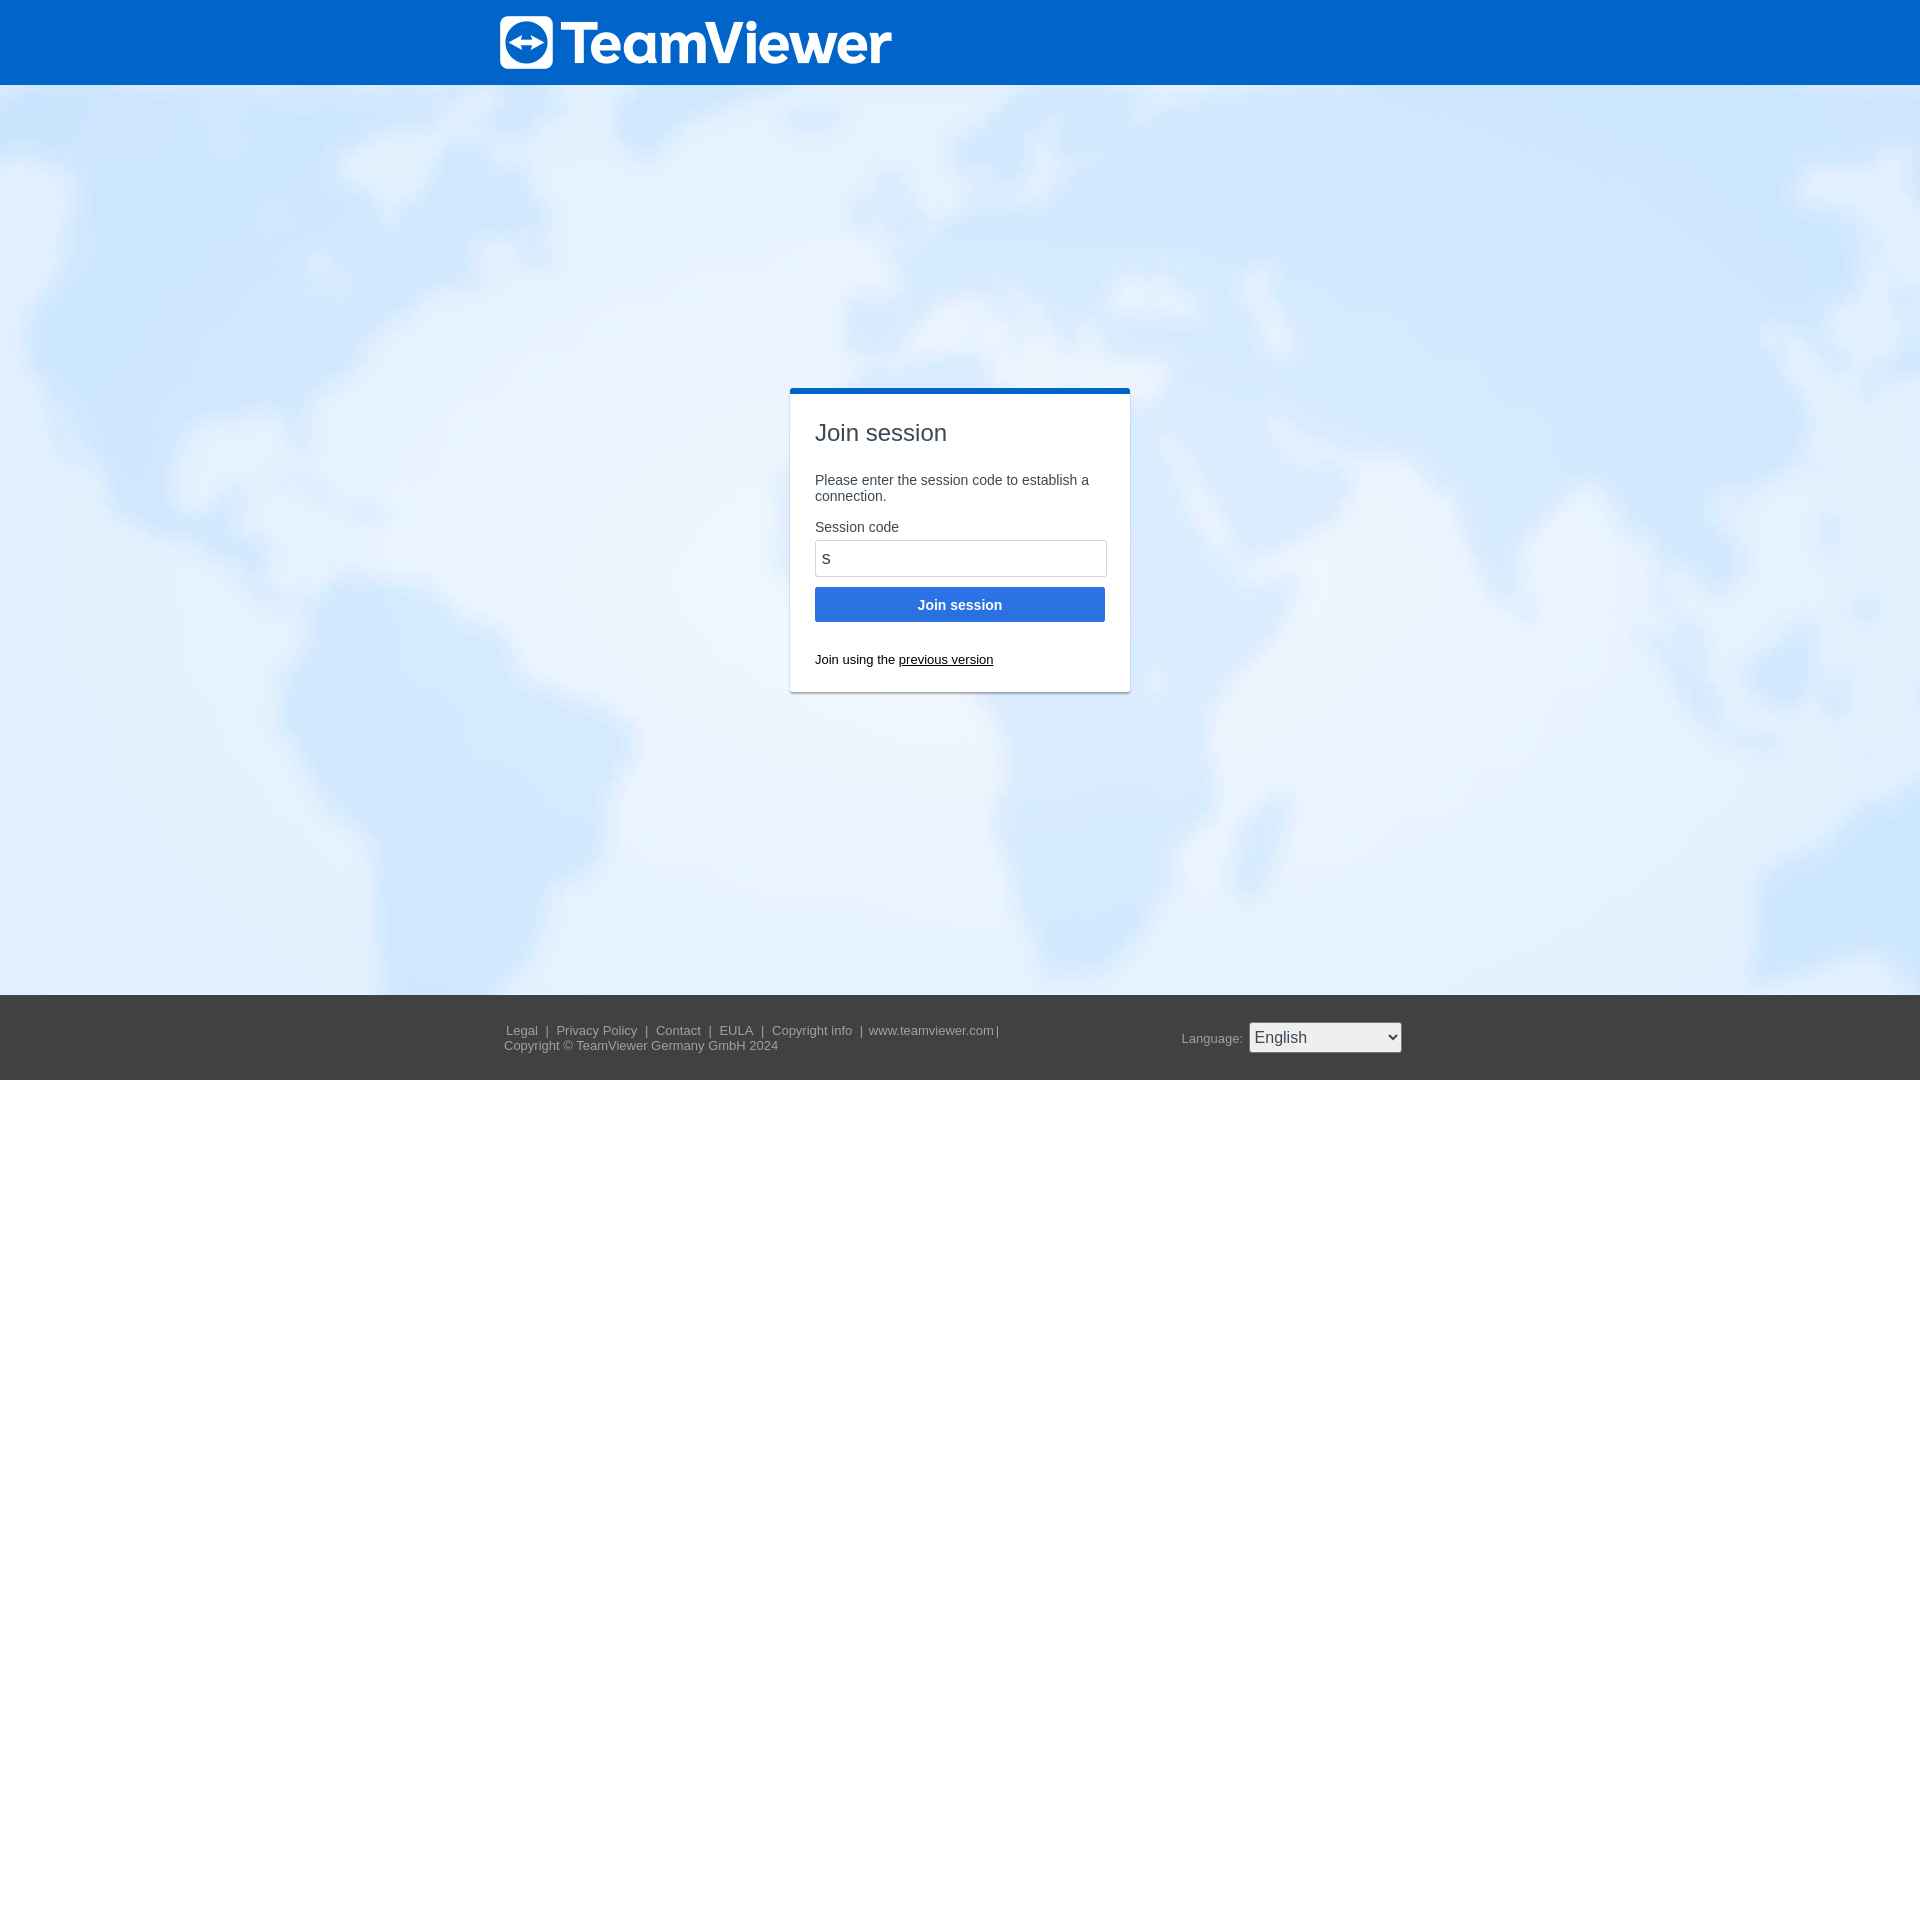The height and width of the screenshot is (1920, 1920).
Task: Focus the Session code input field
Action: (x=960, y=559)
